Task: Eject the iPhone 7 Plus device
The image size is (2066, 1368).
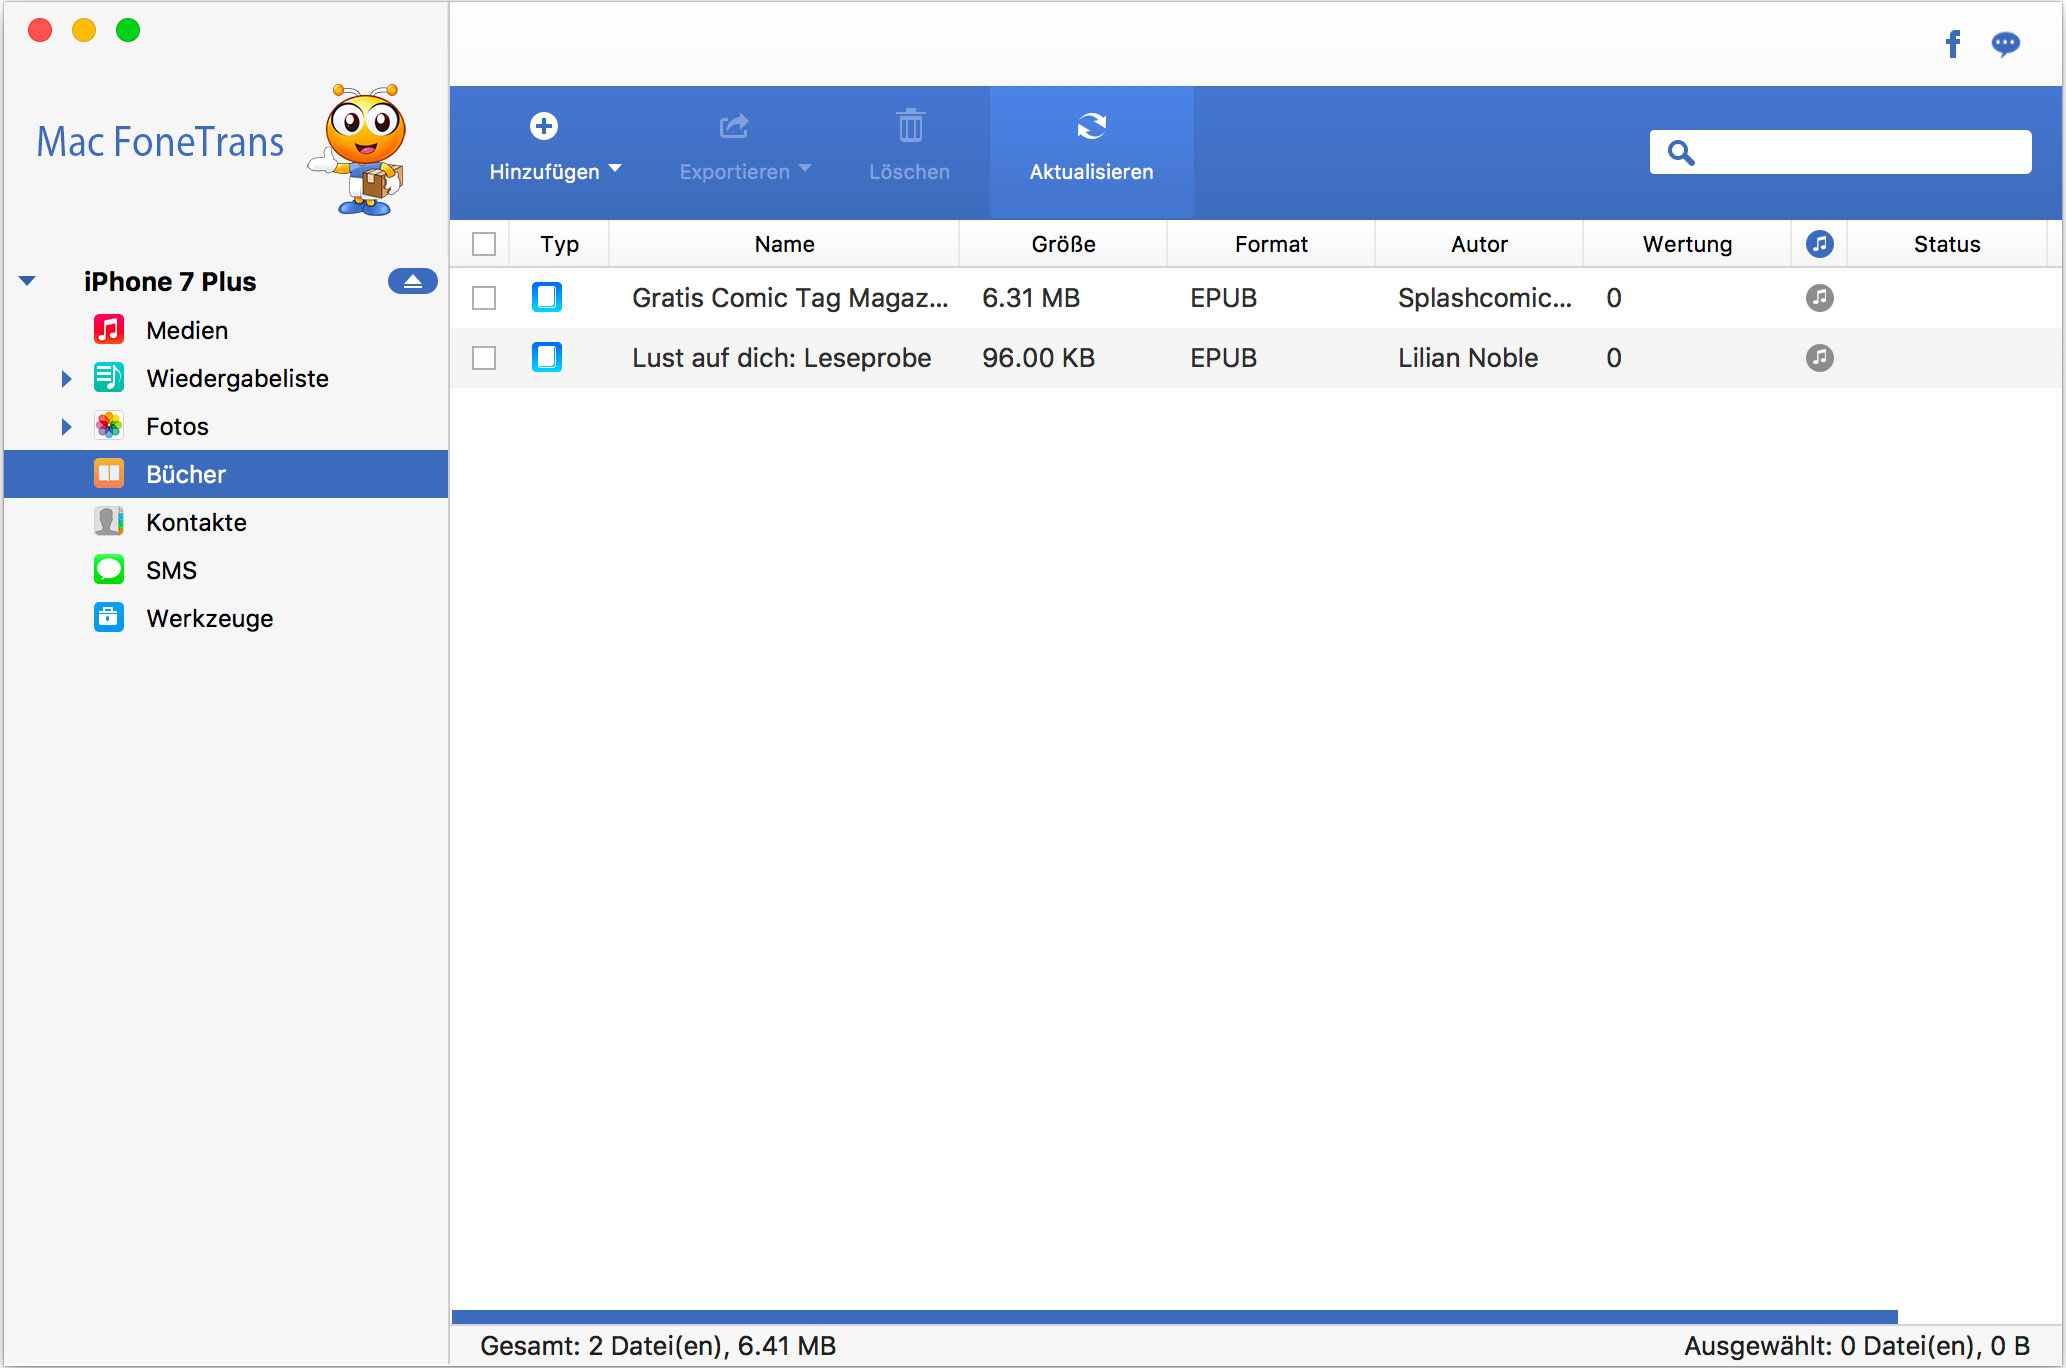Action: 412,282
